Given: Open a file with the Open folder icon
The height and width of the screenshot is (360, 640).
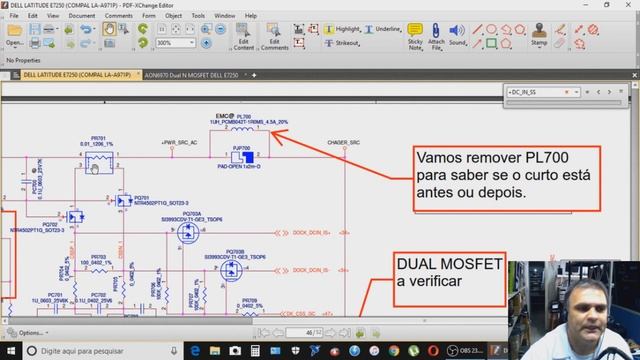Looking at the screenshot, I should click(15, 31).
